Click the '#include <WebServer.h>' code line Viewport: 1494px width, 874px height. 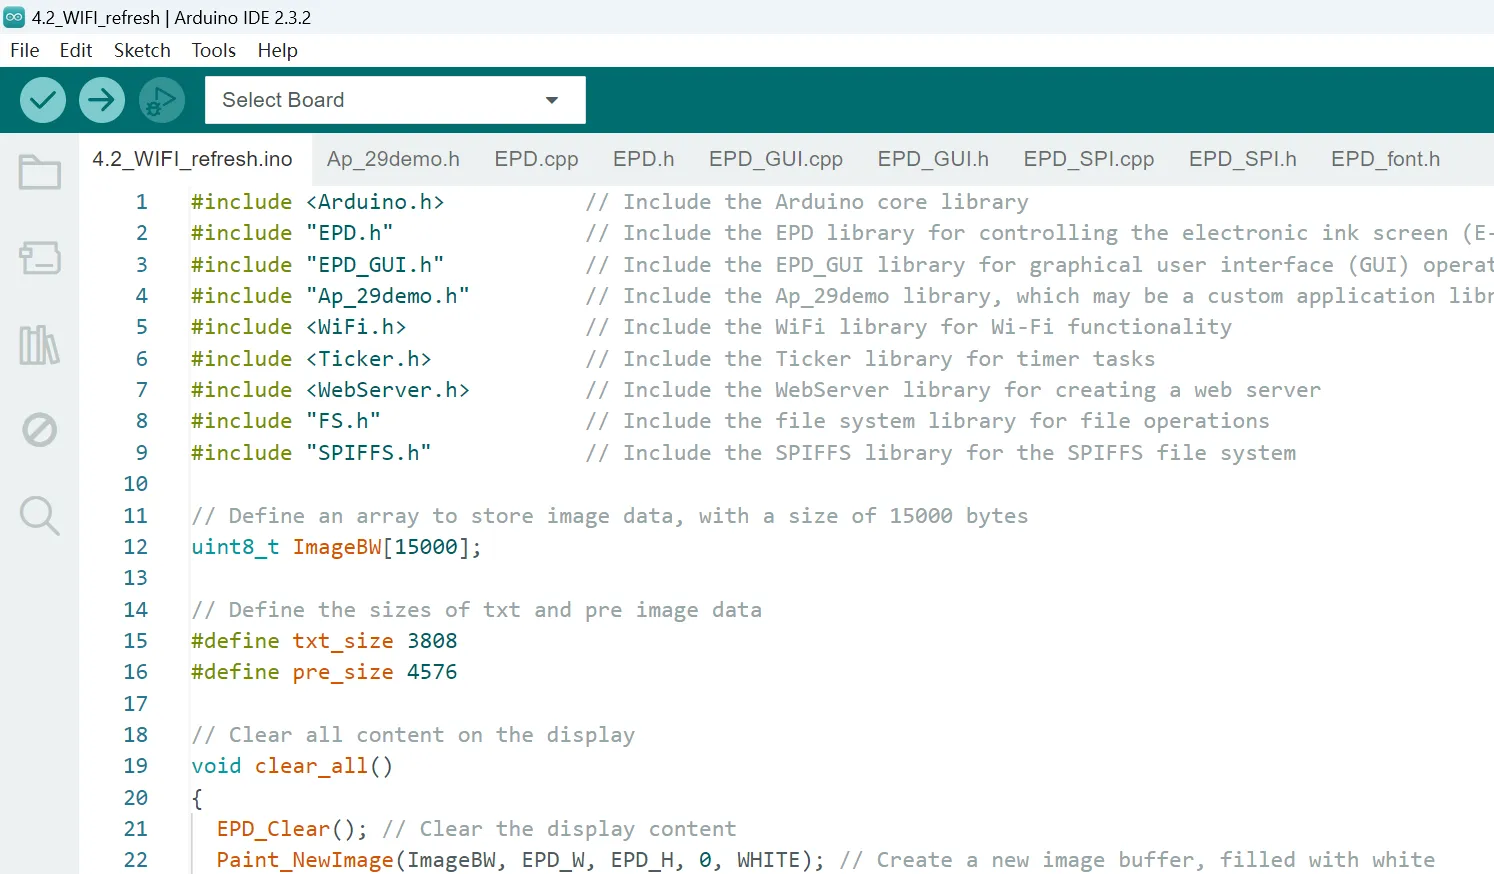[330, 390]
